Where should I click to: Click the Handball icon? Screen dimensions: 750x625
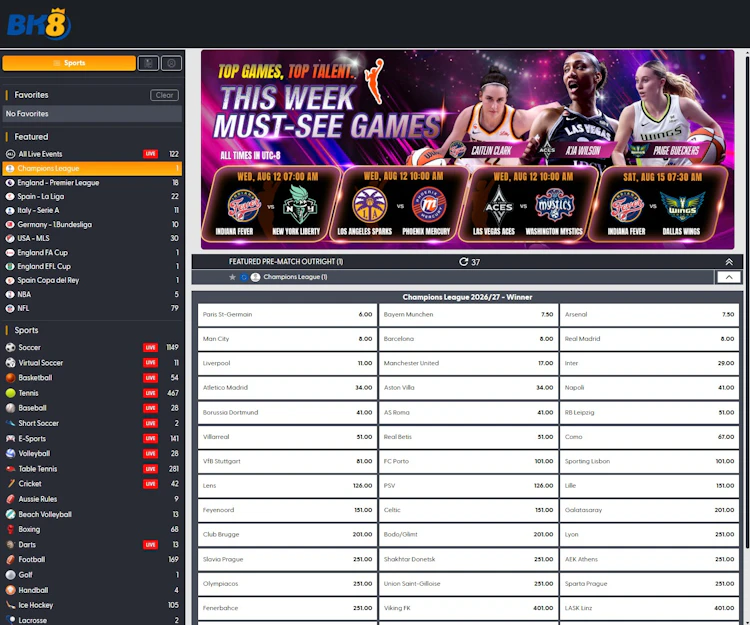pyautogui.click(x=11, y=590)
